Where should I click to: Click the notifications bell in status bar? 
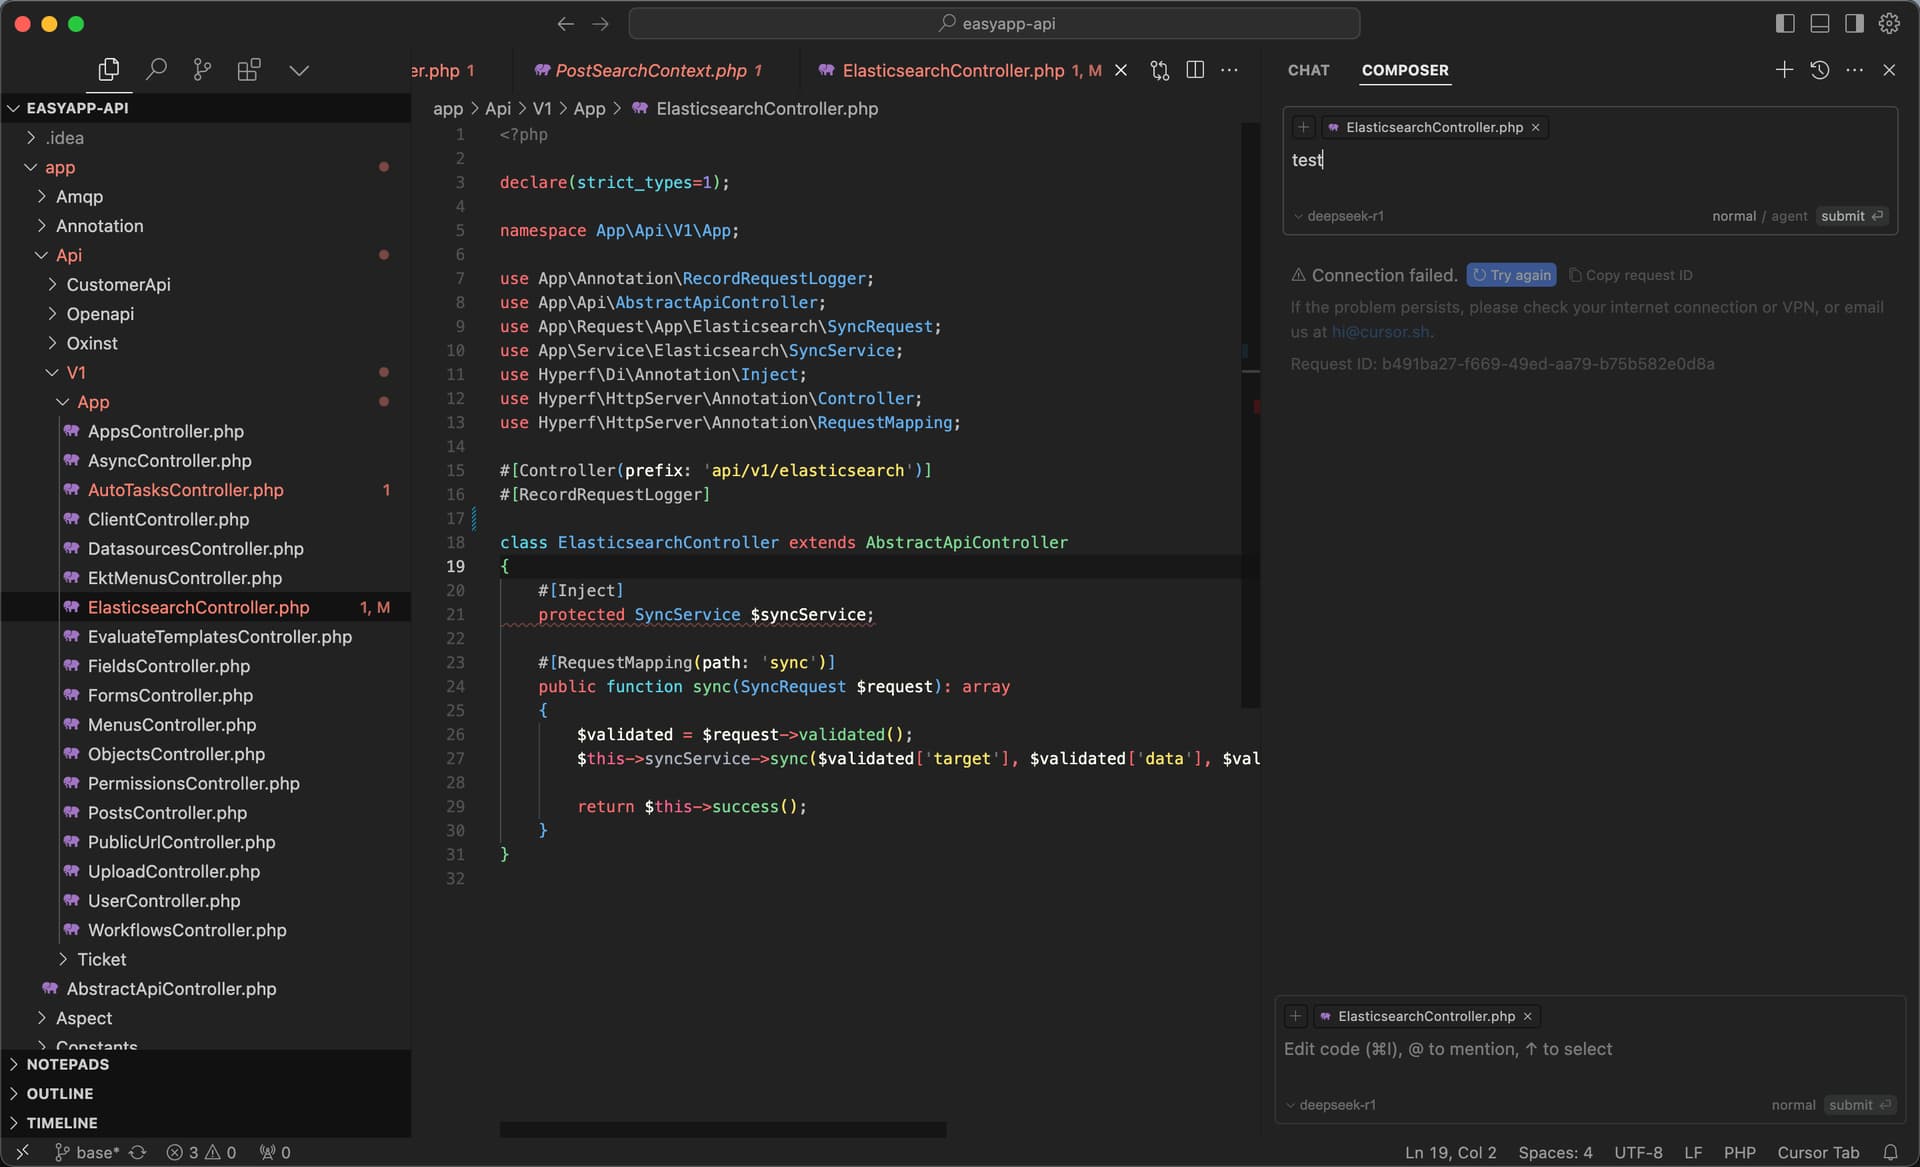pos(1890,1152)
